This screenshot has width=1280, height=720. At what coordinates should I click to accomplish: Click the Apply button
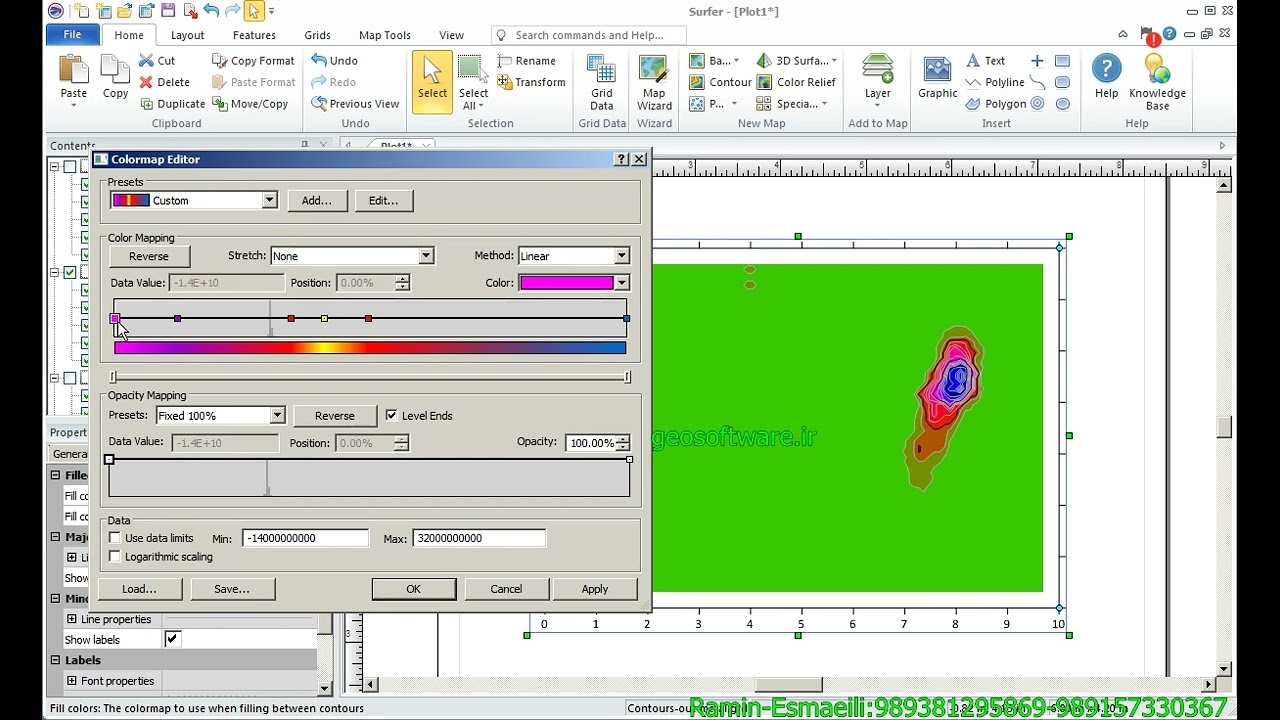pyautogui.click(x=595, y=589)
